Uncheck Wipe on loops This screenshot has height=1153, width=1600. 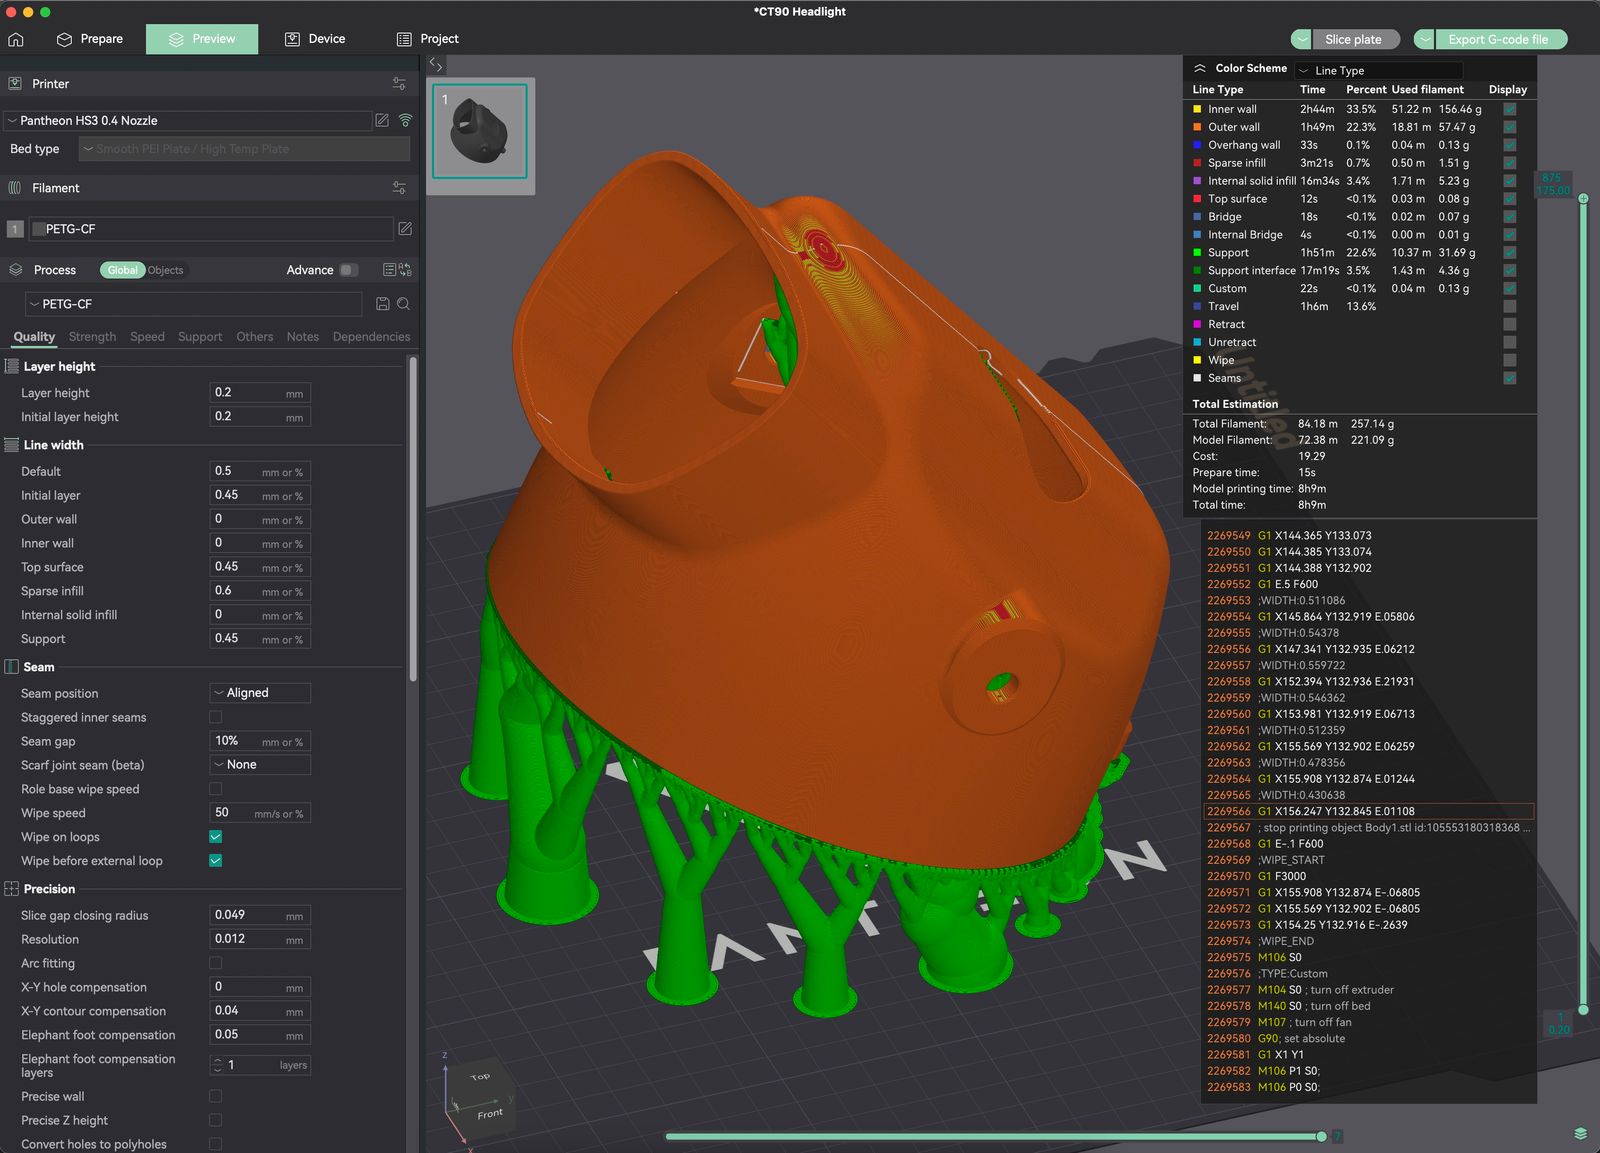click(215, 837)
